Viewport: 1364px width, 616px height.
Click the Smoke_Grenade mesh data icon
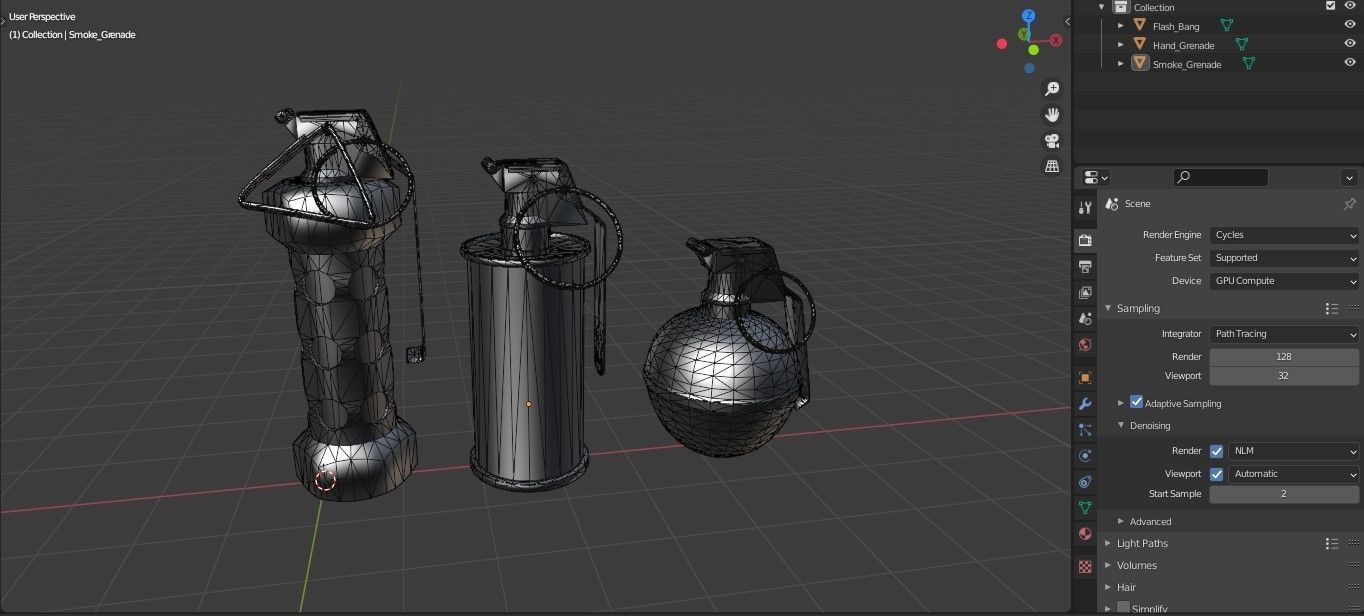coord(1248,64)
